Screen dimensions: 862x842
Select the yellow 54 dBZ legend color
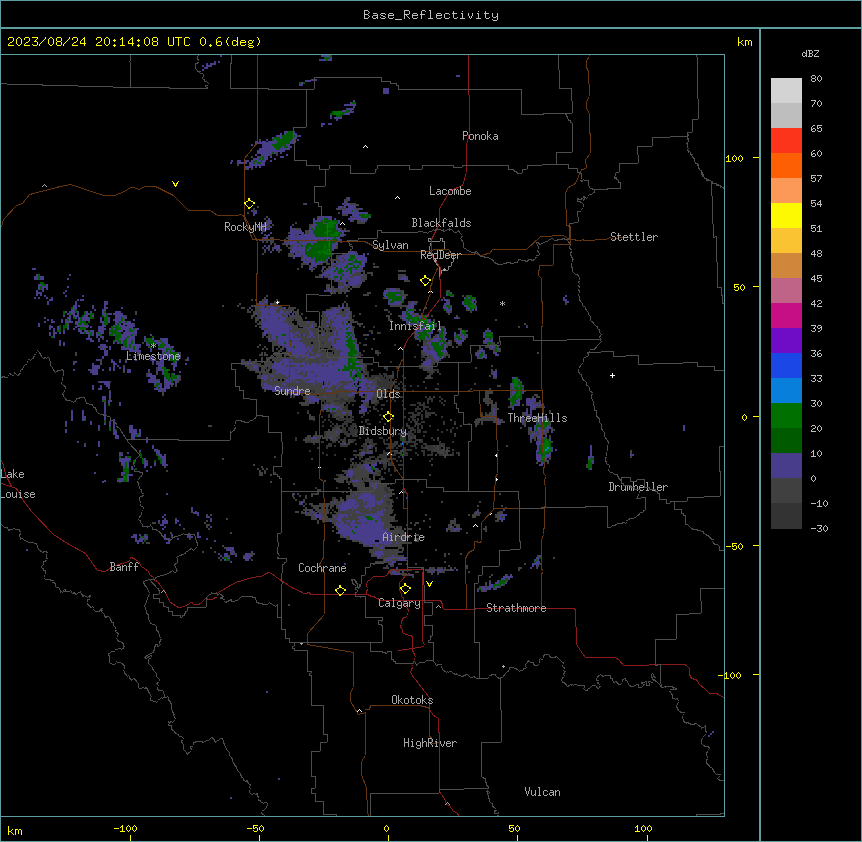[x=786, y=215]
